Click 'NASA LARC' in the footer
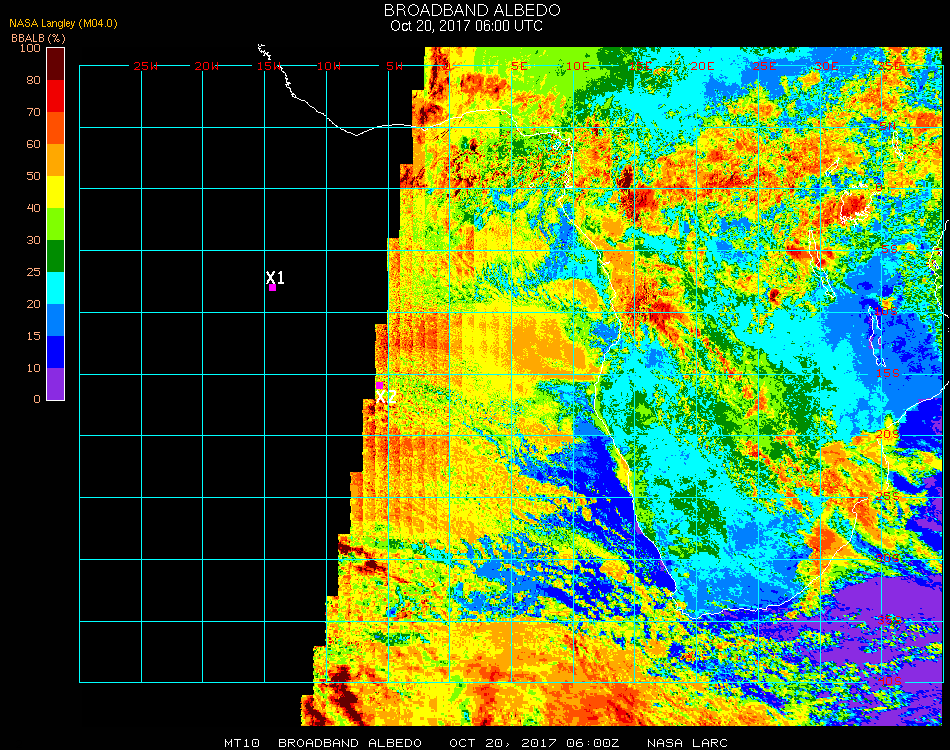The width and height of the screenshot is (950, 750). (687, 743)
